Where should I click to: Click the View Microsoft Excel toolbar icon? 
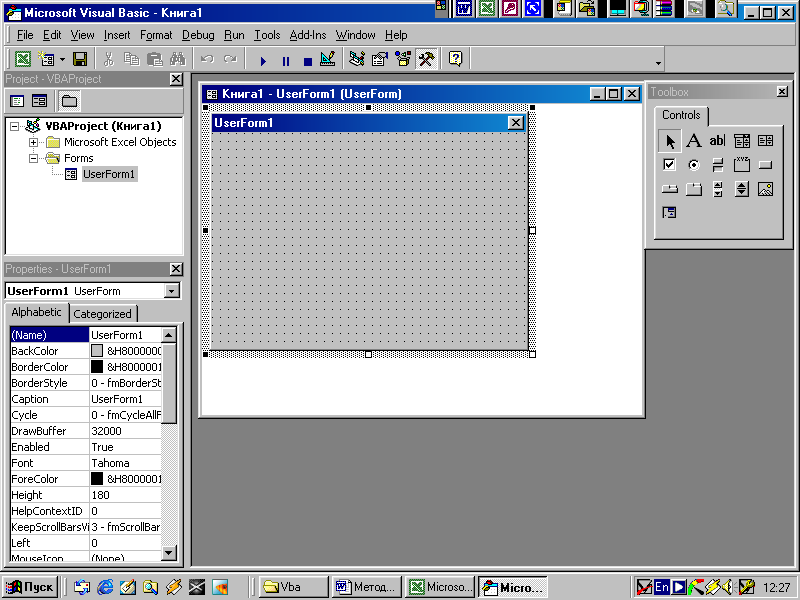[23, 59]
